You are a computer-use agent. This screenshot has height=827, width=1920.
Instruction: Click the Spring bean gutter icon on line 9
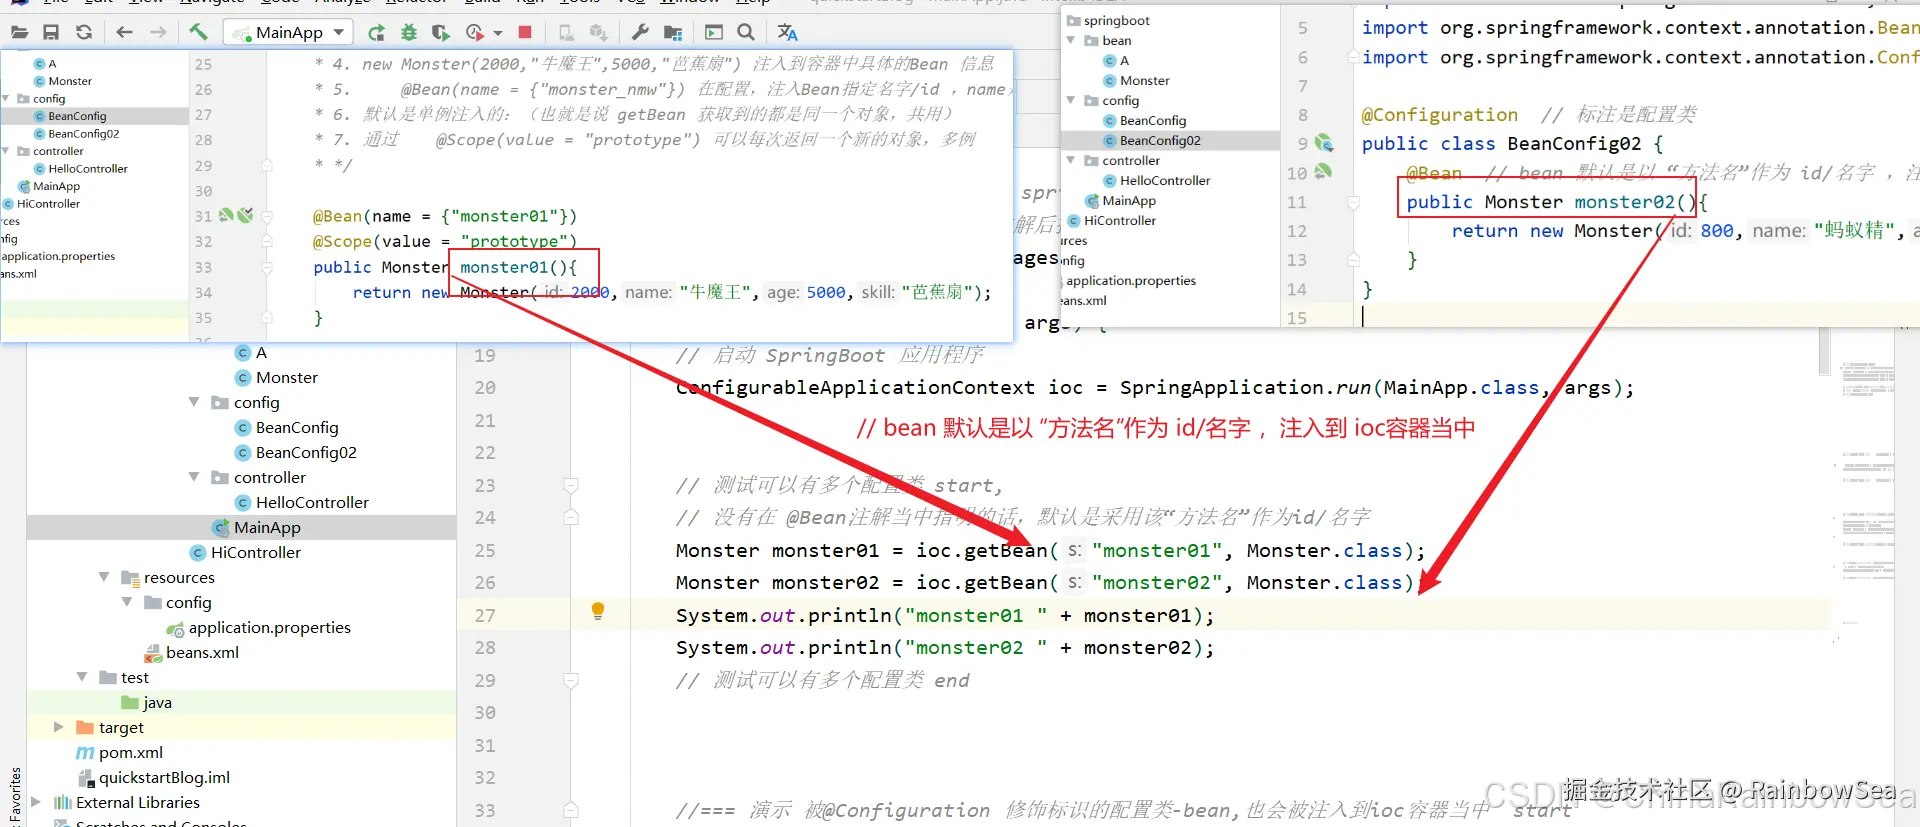pos(1324,143)
